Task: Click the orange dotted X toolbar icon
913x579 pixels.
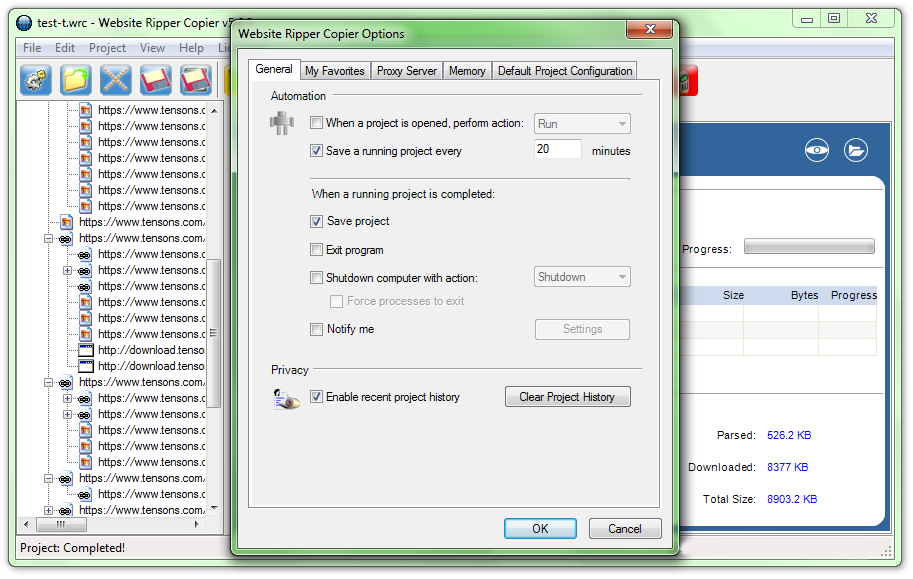Action: click(115, 80)
